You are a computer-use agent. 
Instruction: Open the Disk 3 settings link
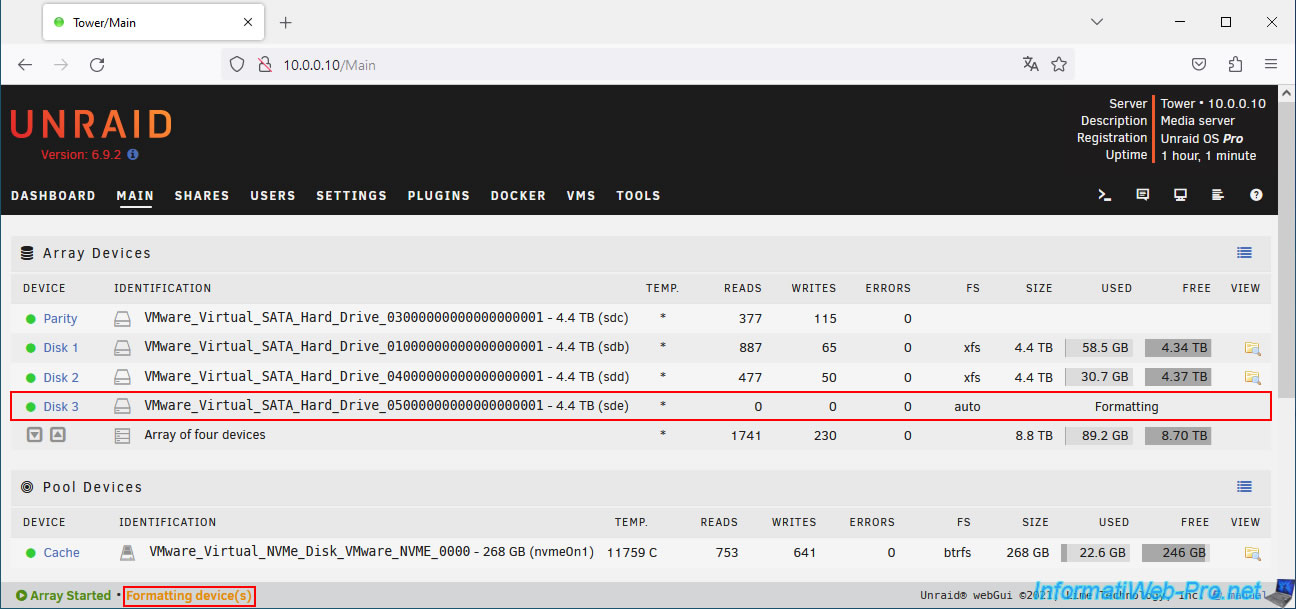coord(61,407)
